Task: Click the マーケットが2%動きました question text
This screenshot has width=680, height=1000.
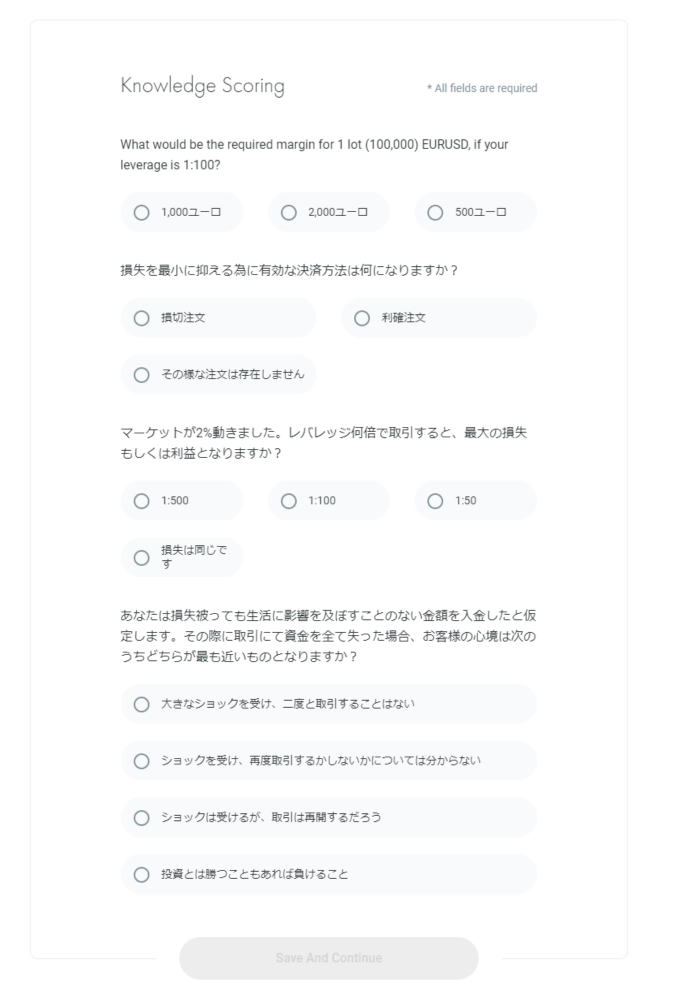Action: [x=323, y=443]
